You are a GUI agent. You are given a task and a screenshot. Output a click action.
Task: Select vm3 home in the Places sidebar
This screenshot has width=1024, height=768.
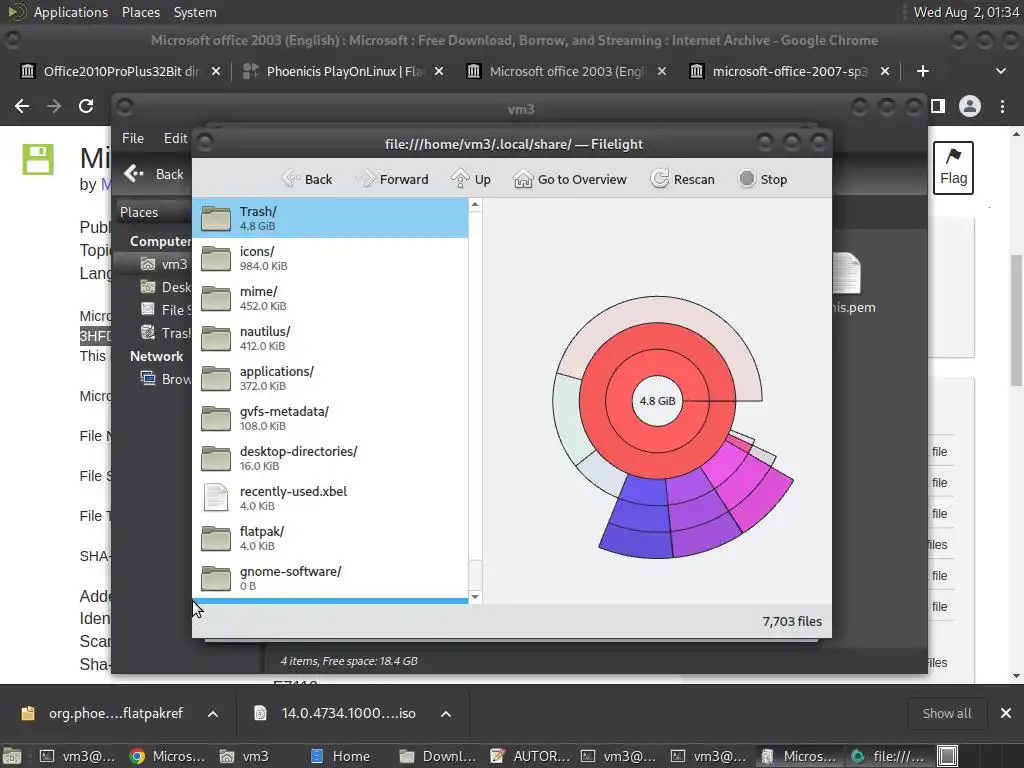pyautogui.click(x=166, y=264)
